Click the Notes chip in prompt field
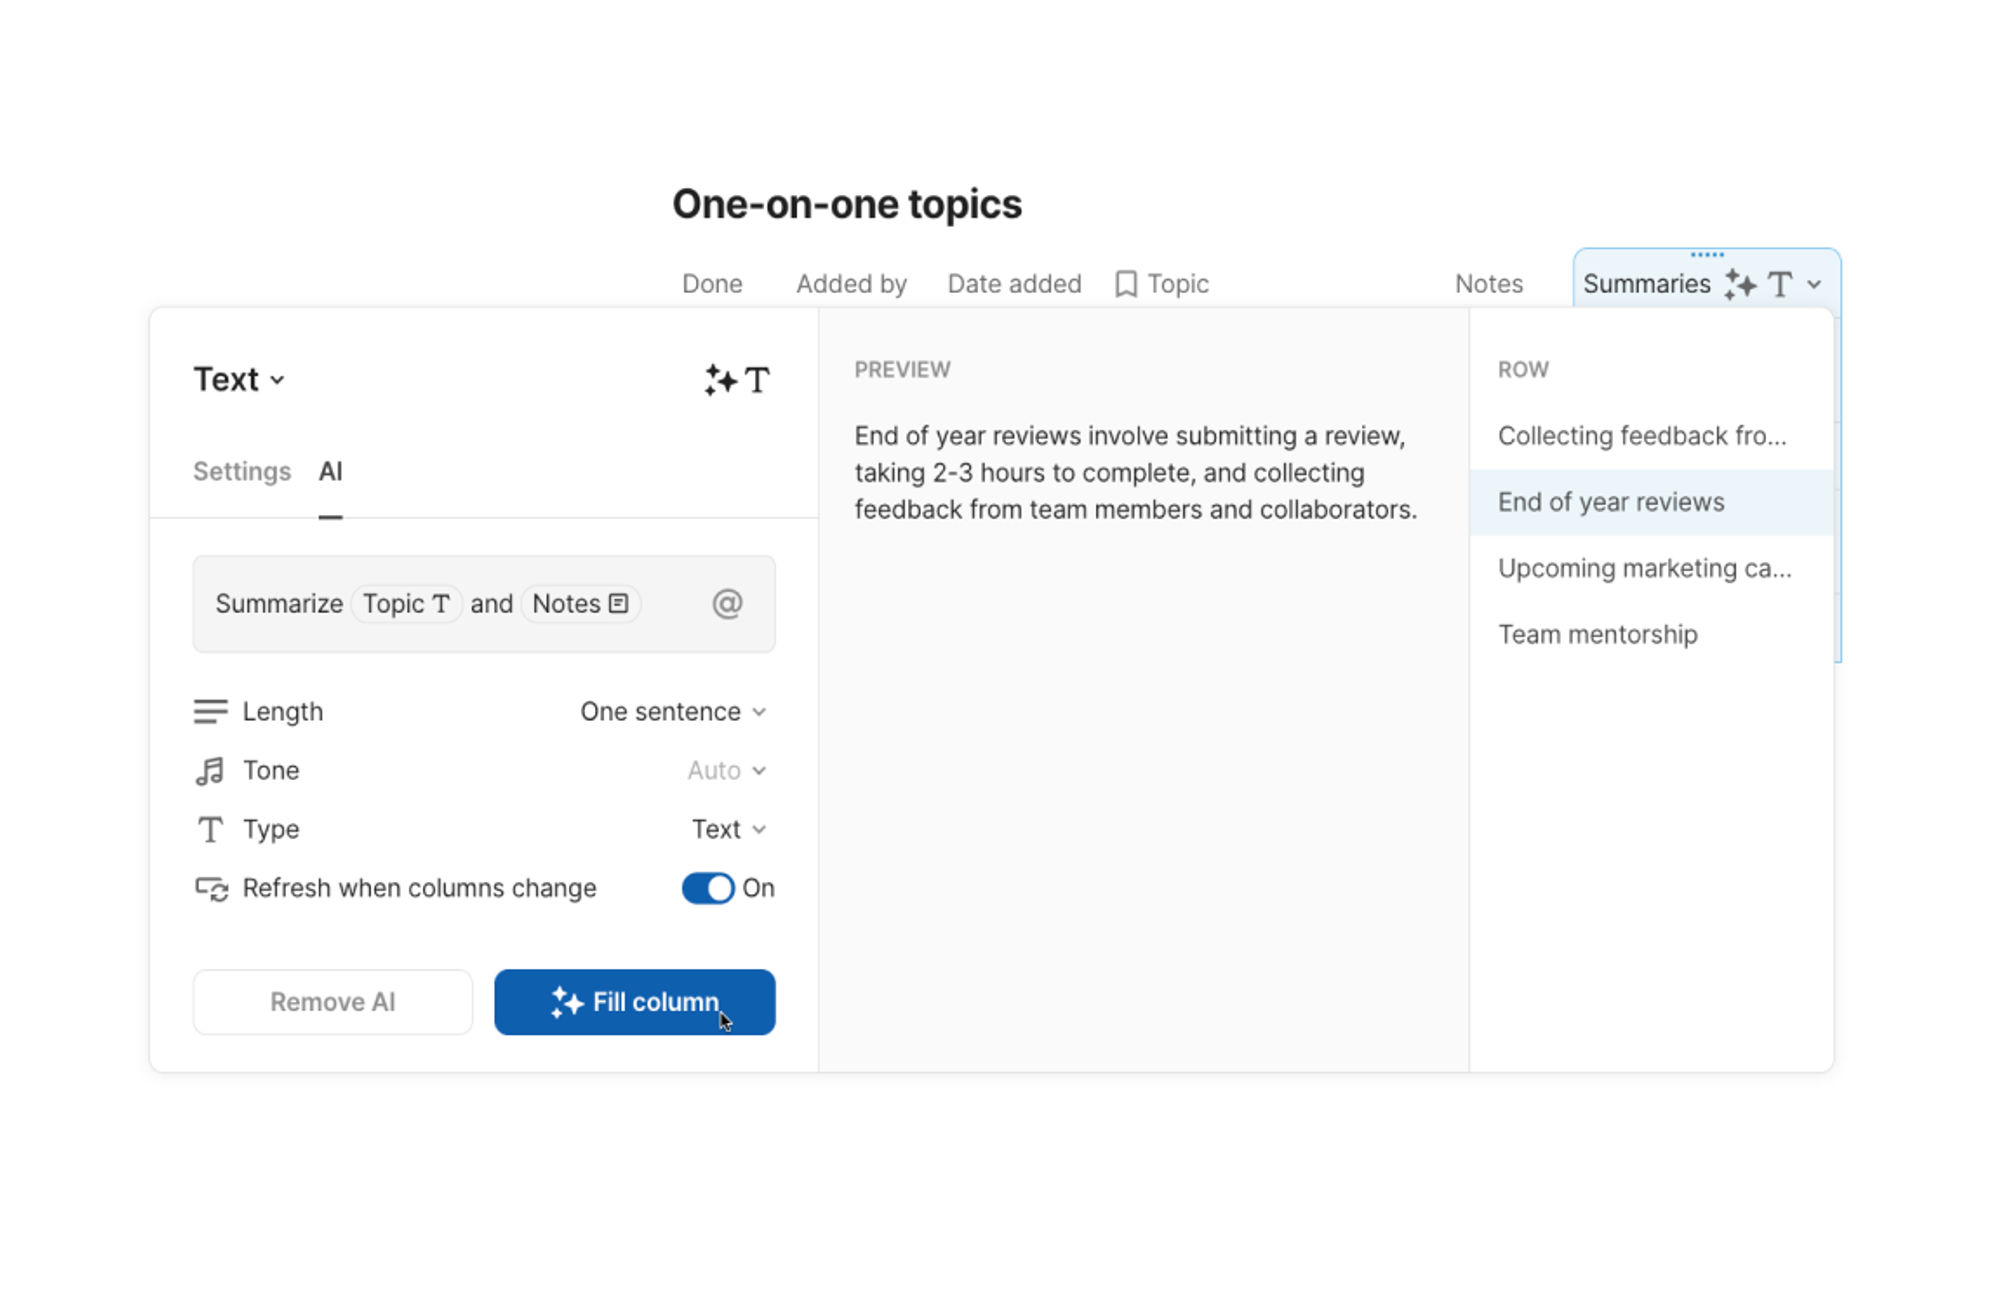The image size is (2000, 1304). 580,604
